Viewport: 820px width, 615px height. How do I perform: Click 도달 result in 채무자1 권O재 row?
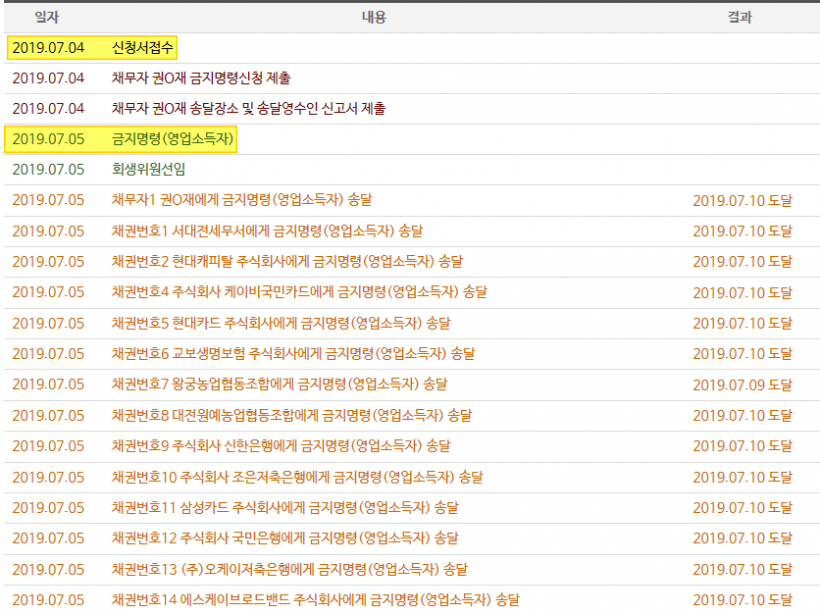pyautogui.click(x=743, y=200)
